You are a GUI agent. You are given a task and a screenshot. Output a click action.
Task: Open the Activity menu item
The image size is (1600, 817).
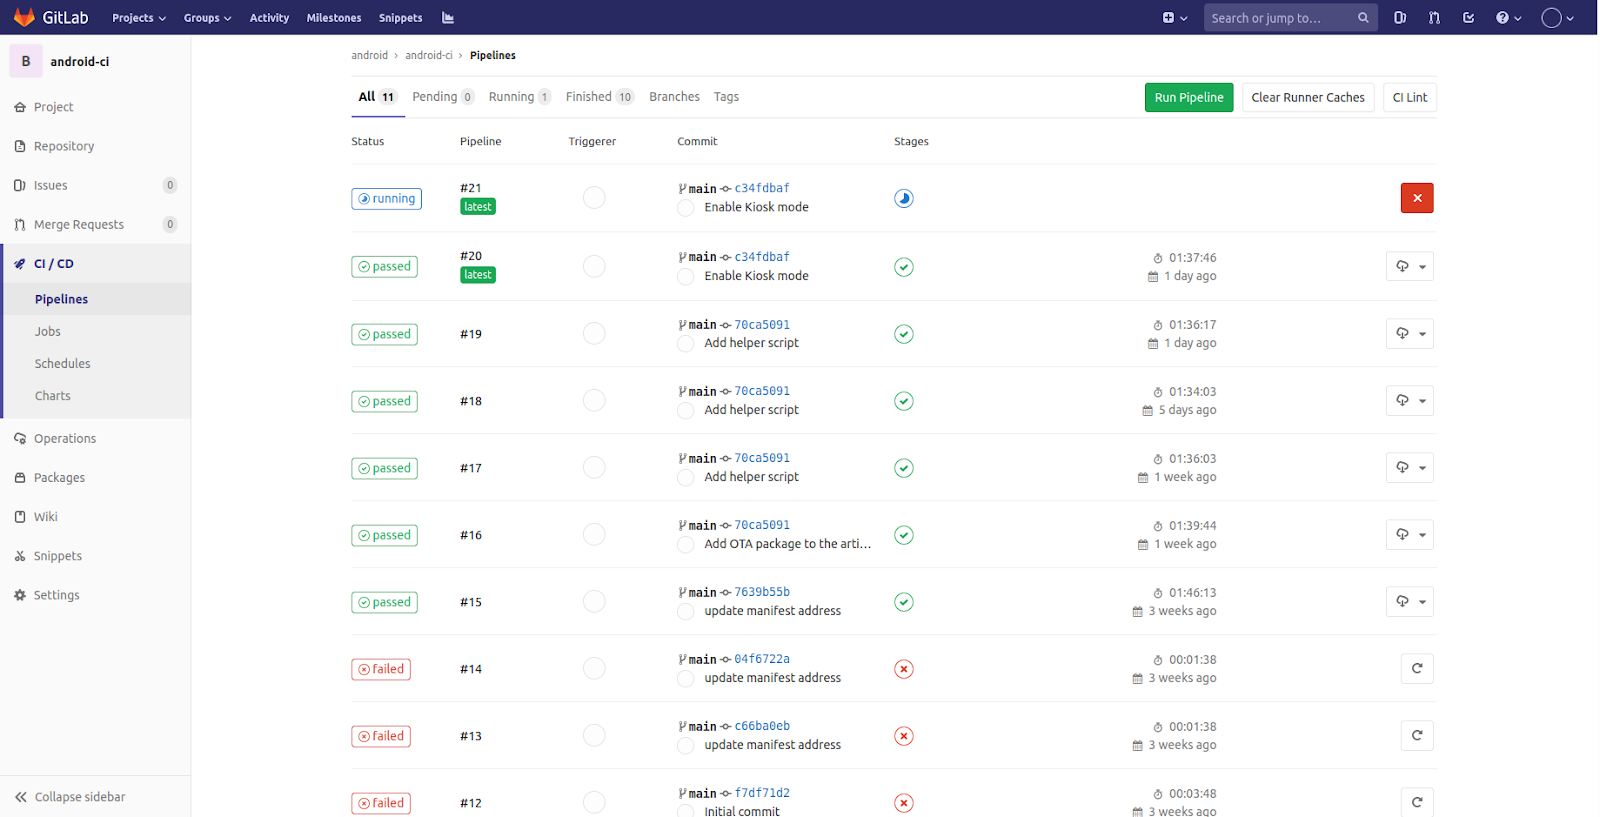click(269, 18)
